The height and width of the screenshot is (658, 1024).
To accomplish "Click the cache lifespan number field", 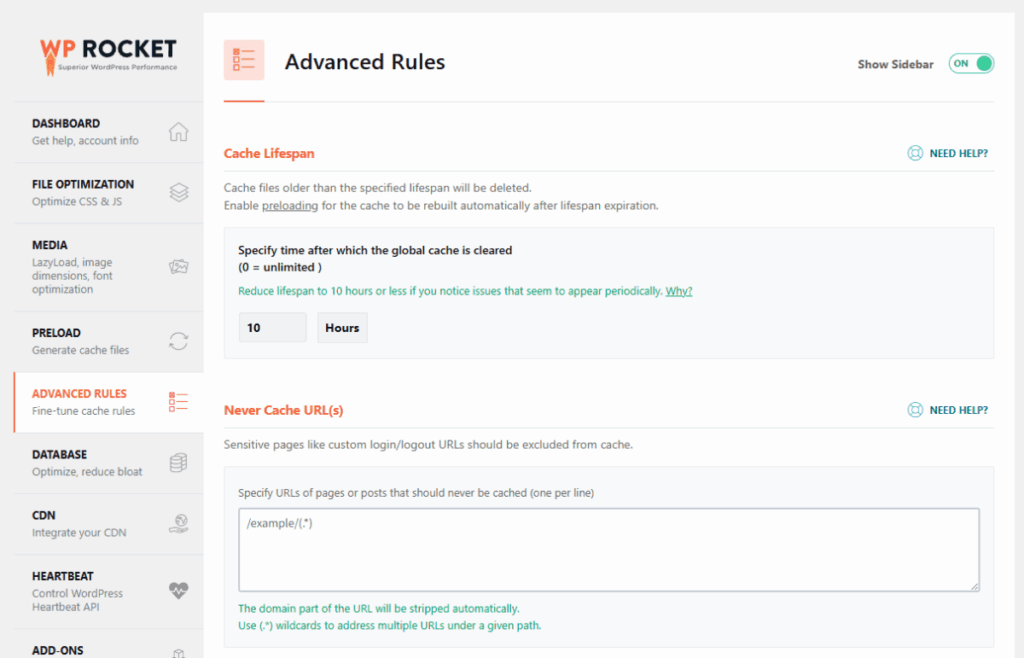I will point(272,328).
